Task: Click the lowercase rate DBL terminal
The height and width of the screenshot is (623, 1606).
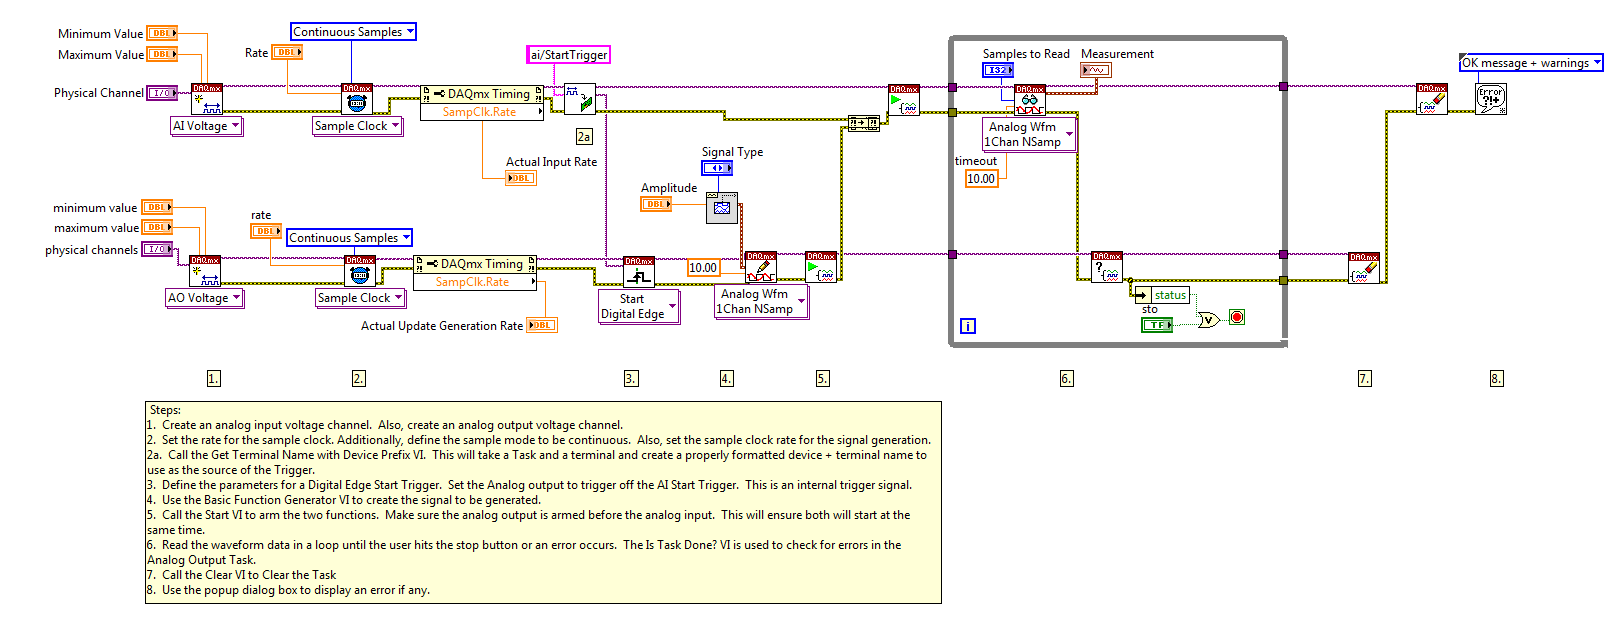Action: click(x=265, y=231)
